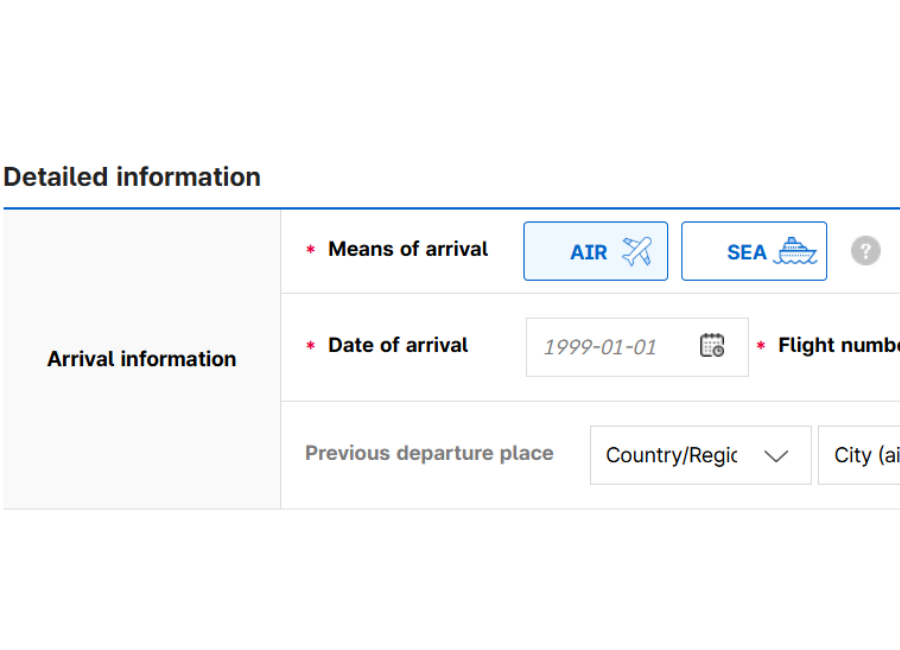Click the Means of arrival label
900x650 pixels.
point(408,249)
